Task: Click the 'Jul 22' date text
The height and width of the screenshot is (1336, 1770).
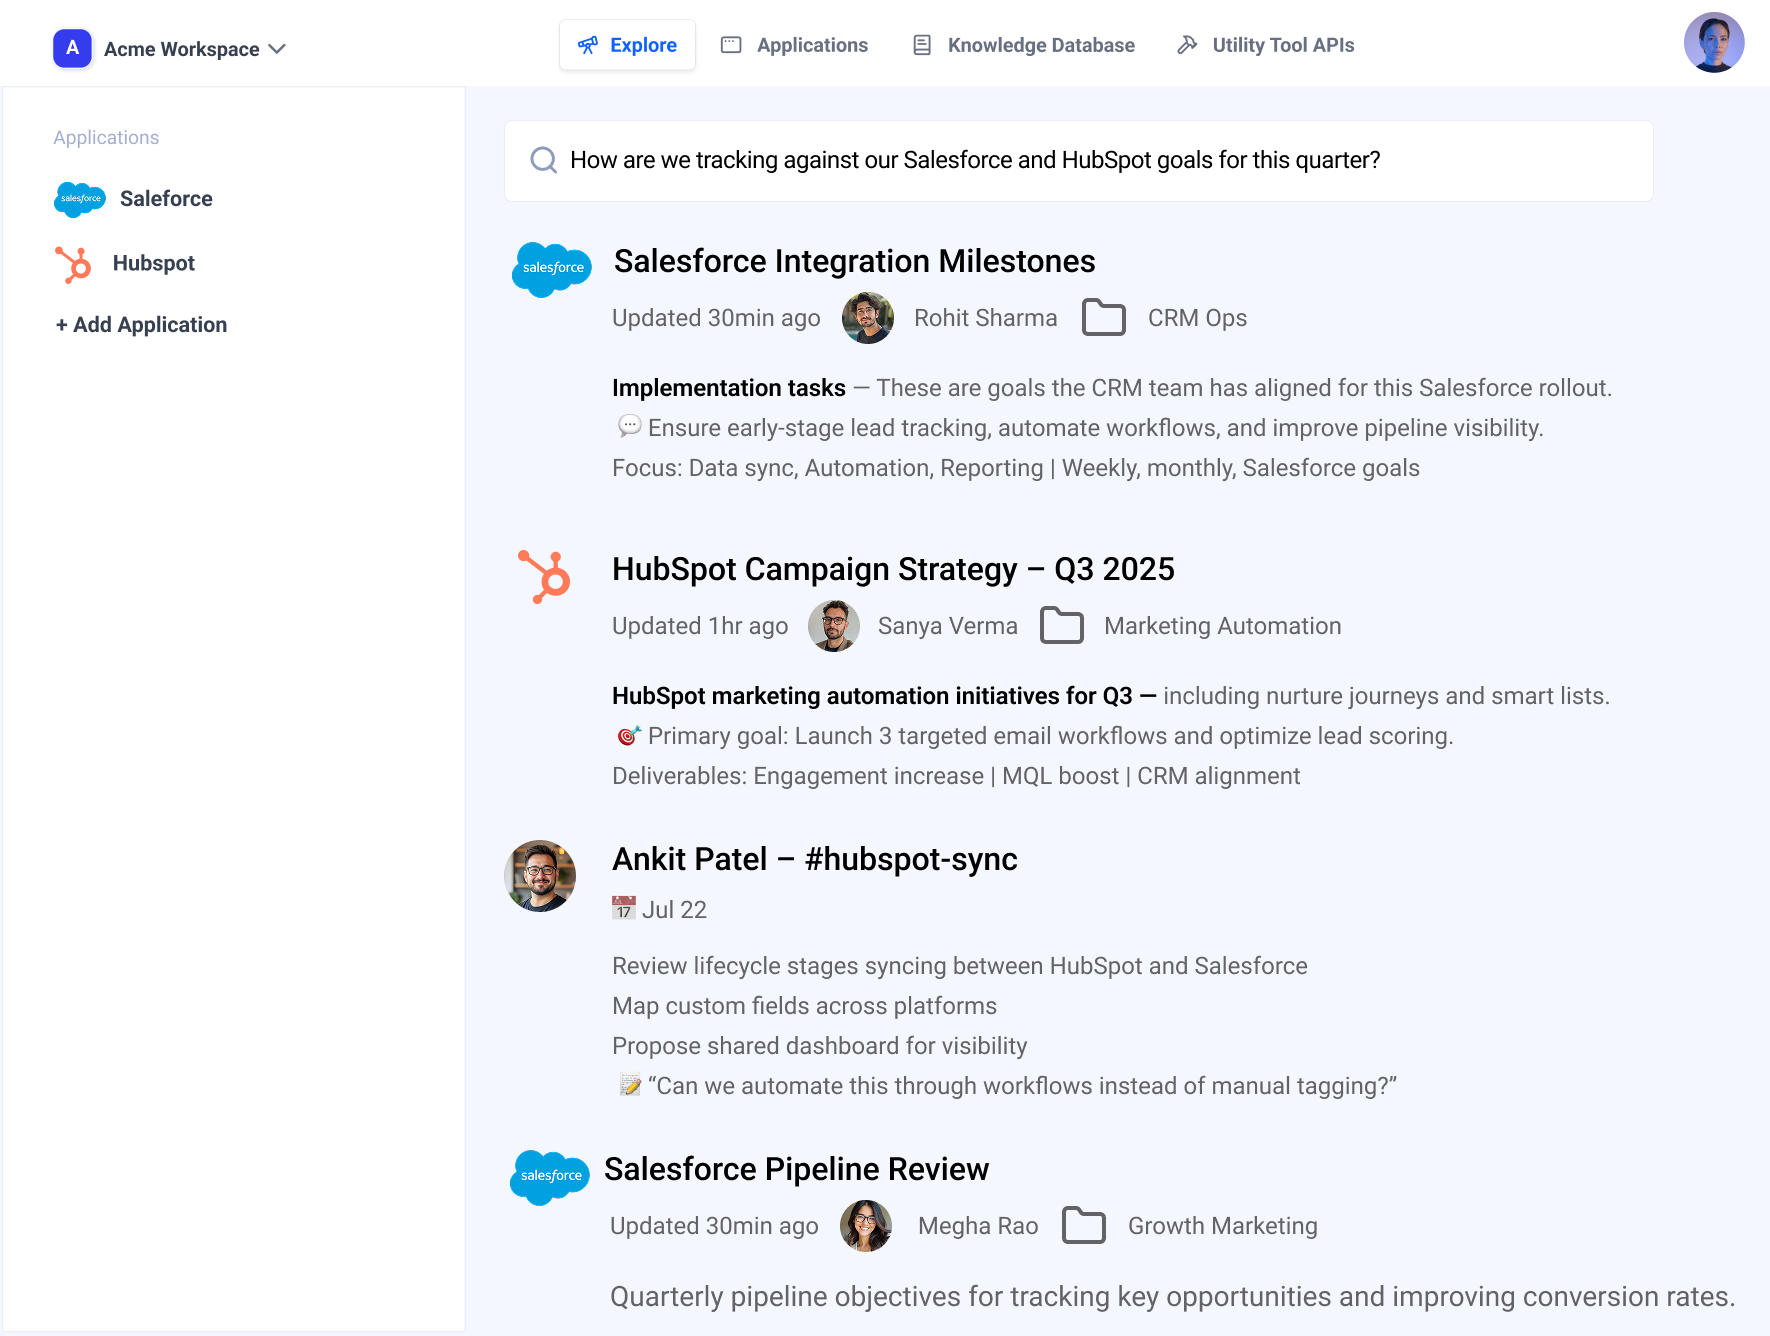Action: tap(674, 910)
